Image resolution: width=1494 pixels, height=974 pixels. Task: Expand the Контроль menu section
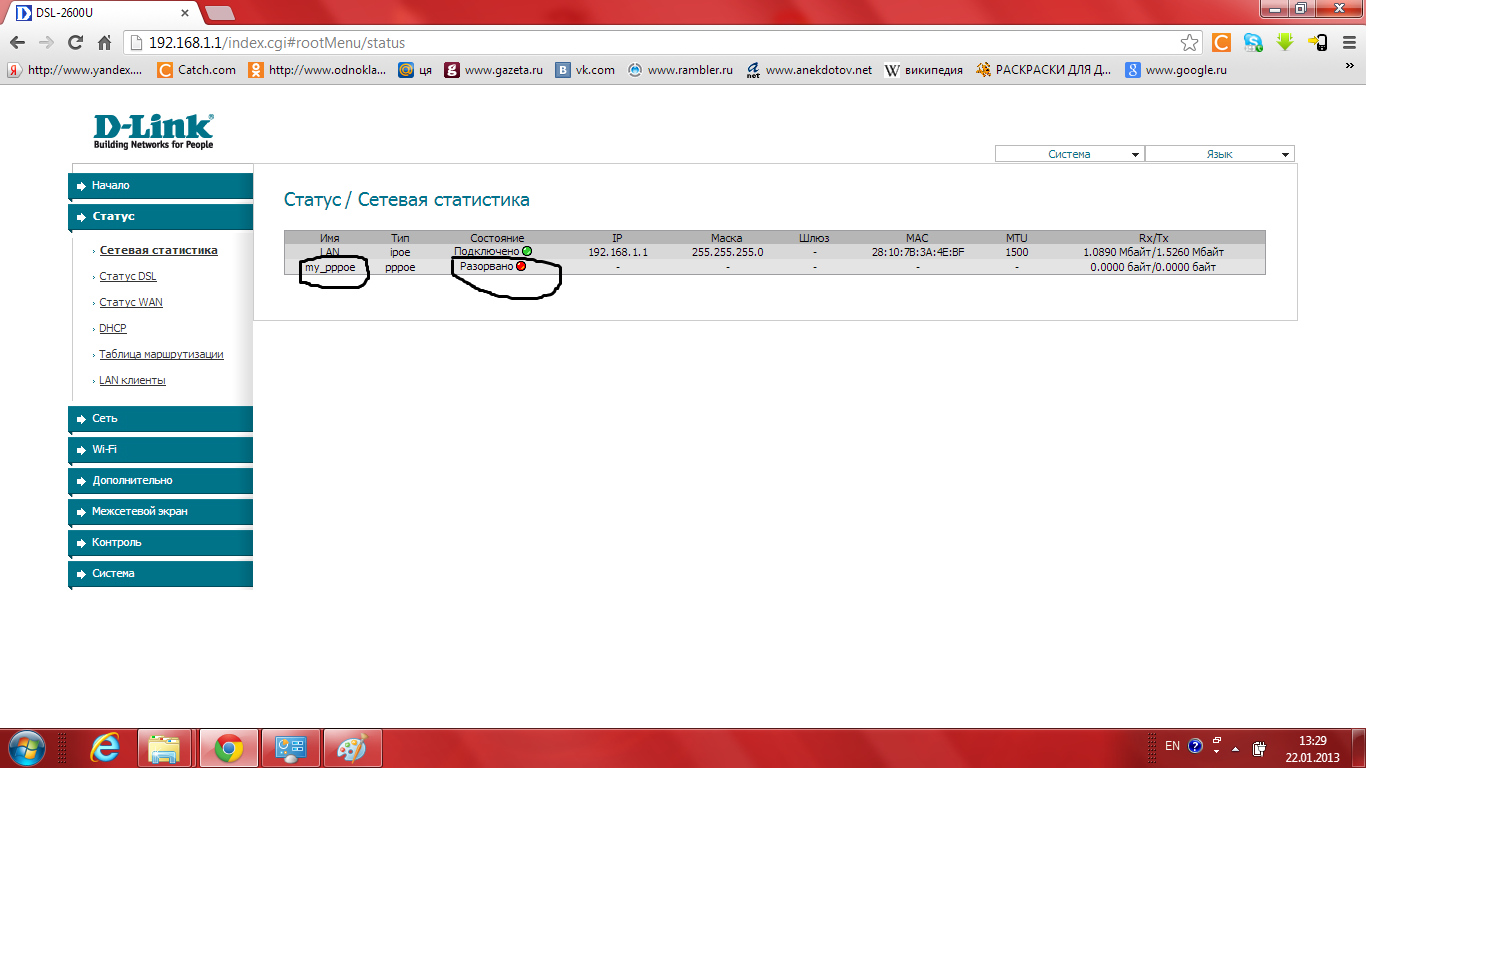tap(161, 543)
